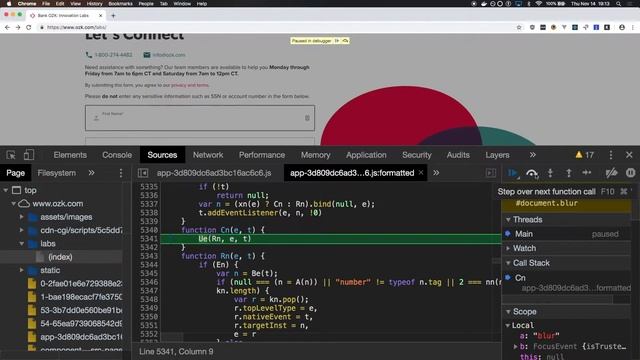Open the (index) file
The height and width of the screenshot is (360, 640).
[60, 257]
